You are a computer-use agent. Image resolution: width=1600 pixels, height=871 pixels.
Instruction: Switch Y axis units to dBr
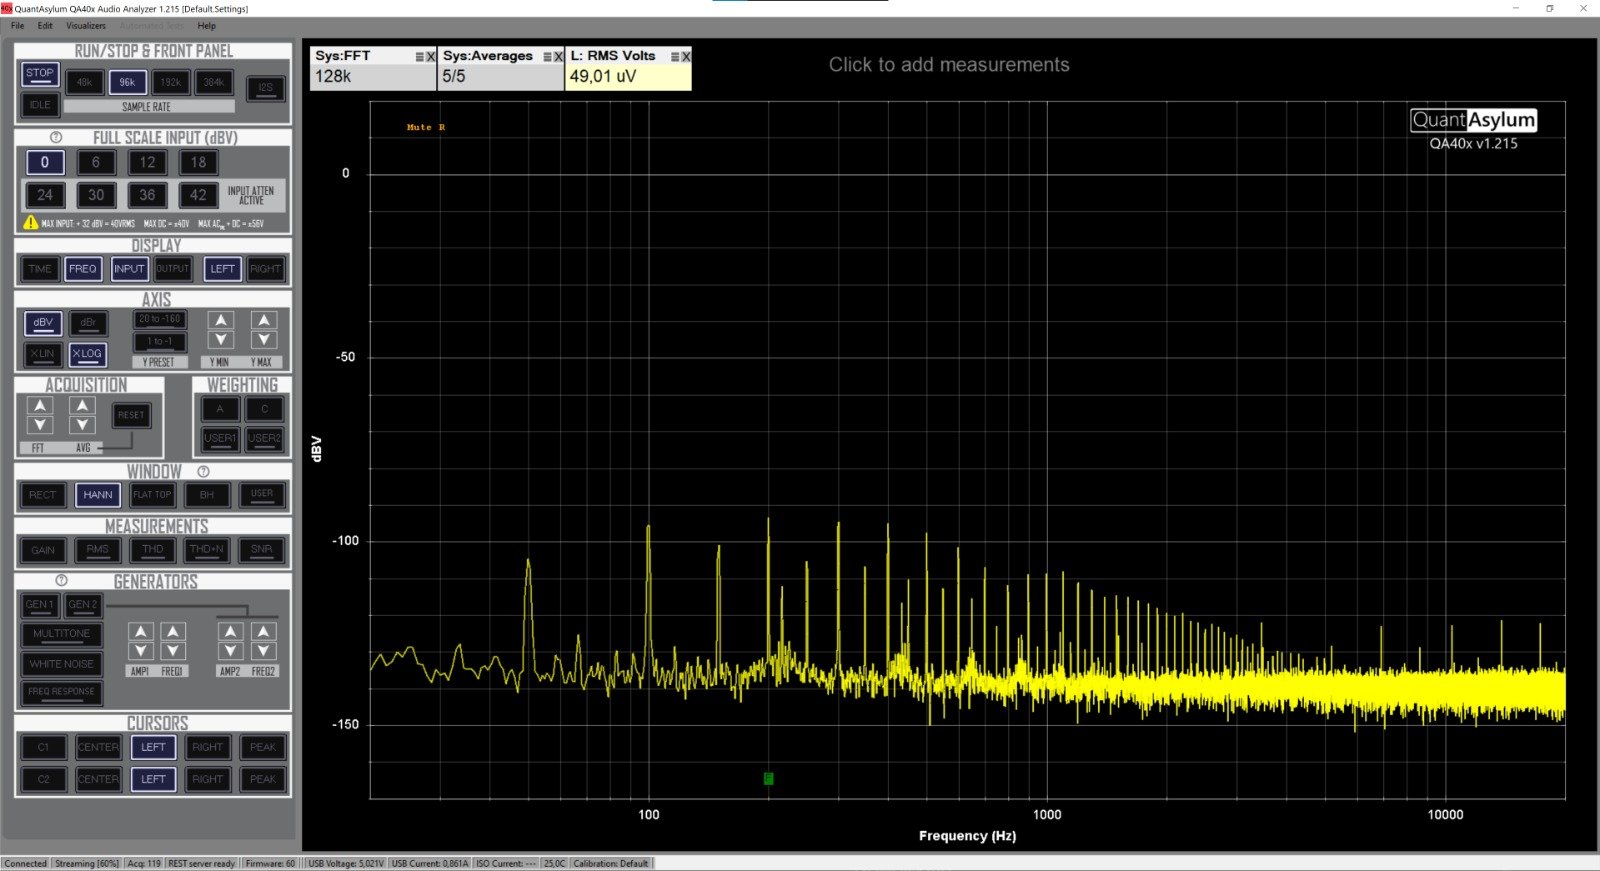click(88, 323)
